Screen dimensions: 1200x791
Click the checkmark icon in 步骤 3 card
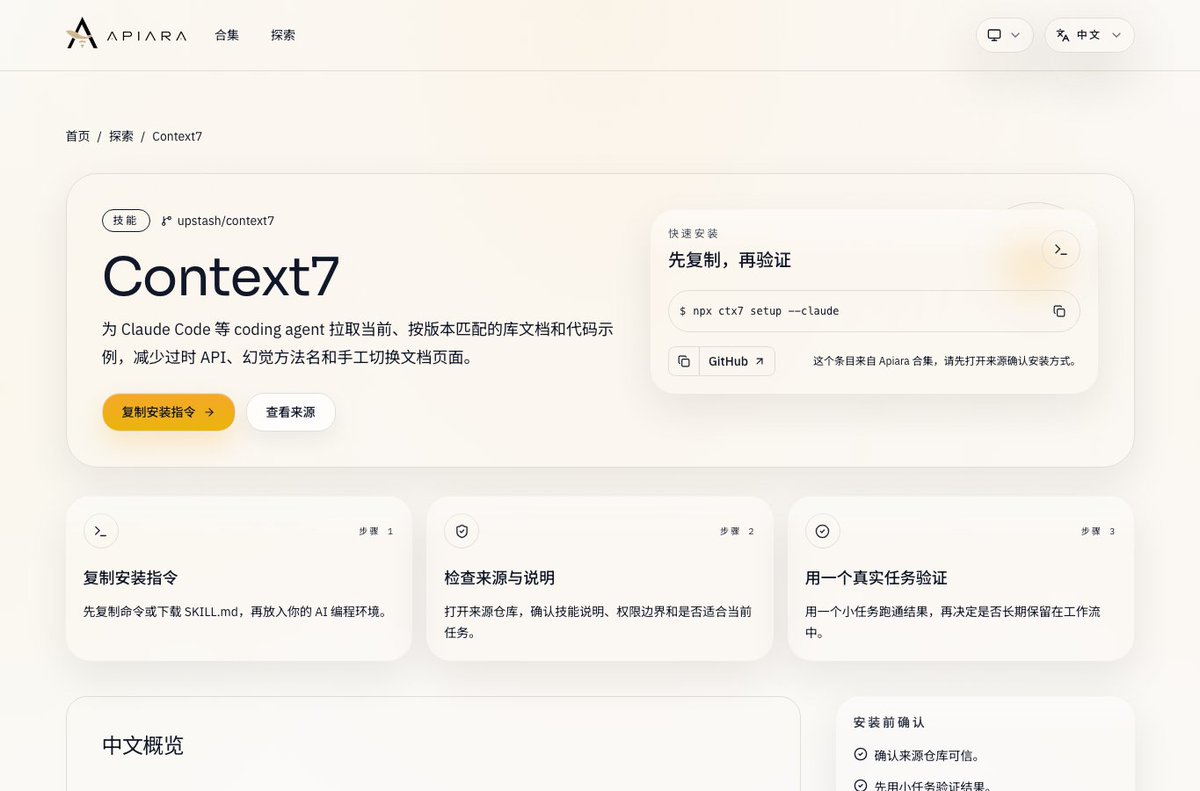tap(822, 531)
